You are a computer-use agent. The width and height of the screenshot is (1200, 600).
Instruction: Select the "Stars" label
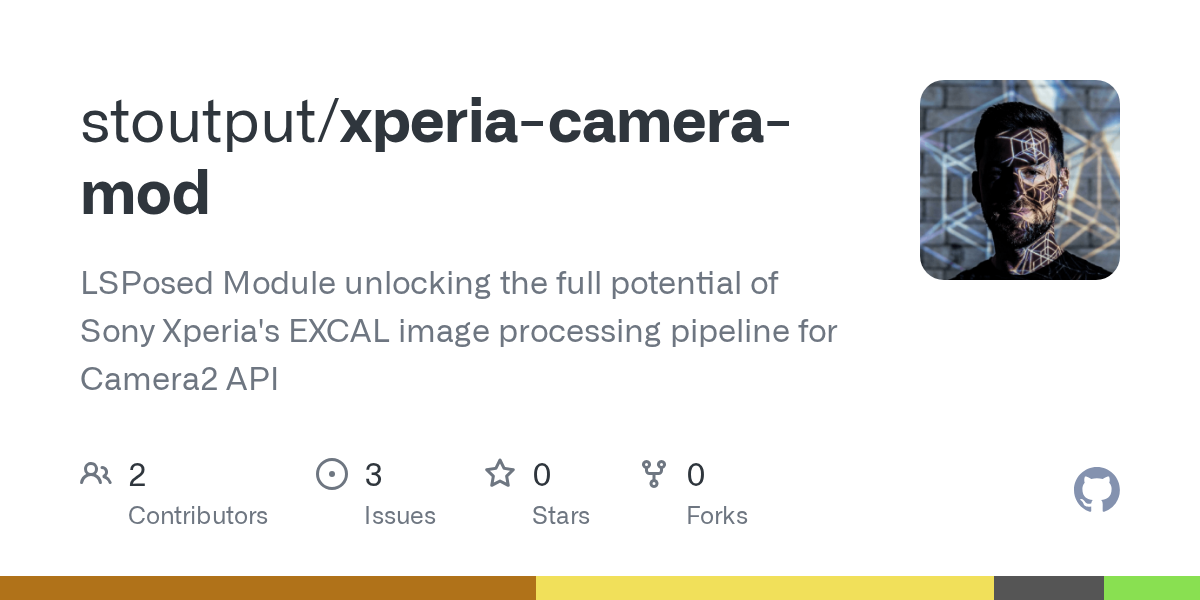561,516
